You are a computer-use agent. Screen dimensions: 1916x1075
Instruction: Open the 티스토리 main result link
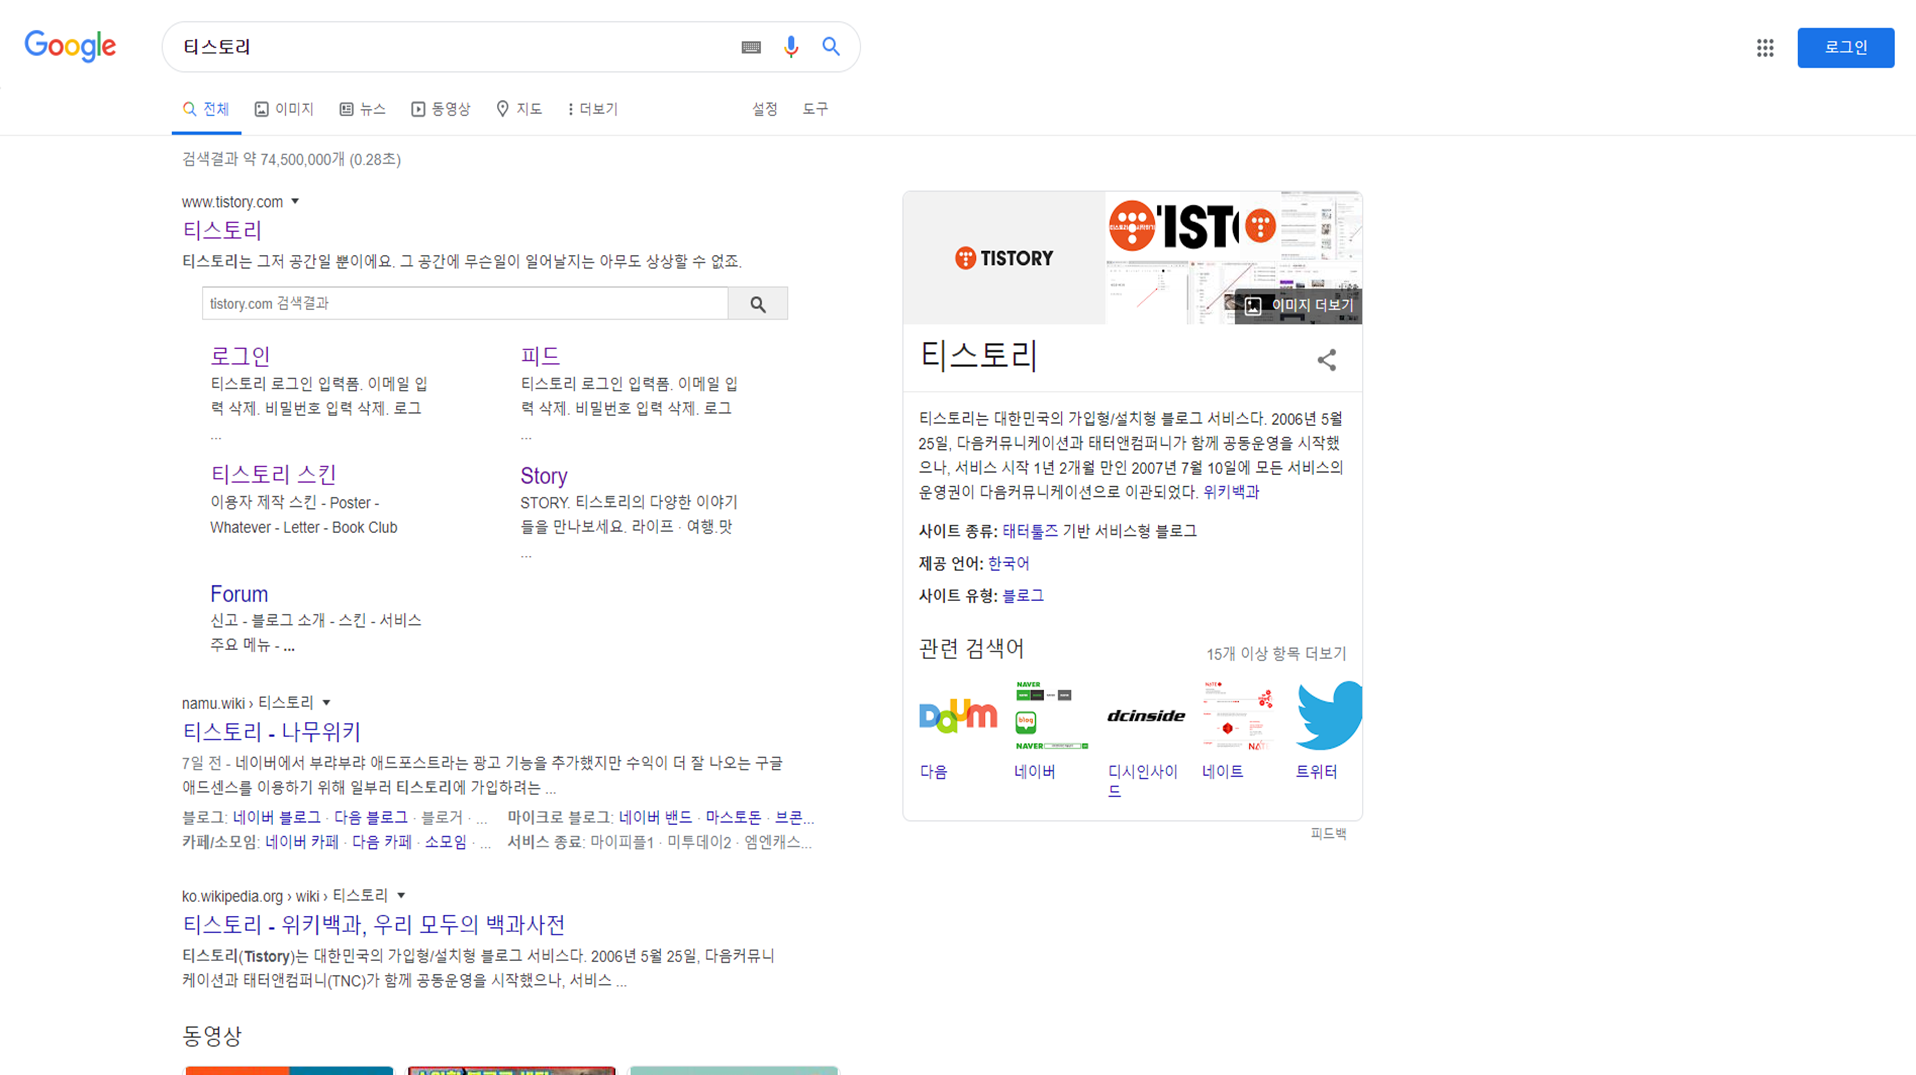pyautogui.click(x=222, y=230)
